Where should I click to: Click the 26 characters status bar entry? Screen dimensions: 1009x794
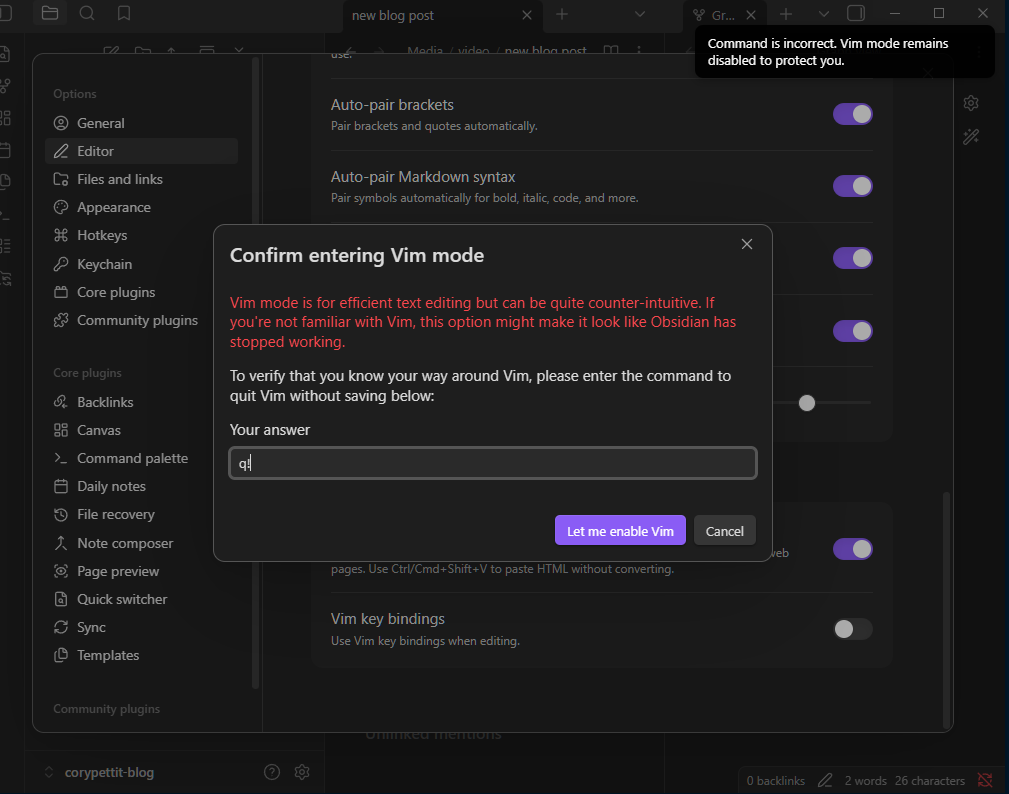(x=930, y=780)
